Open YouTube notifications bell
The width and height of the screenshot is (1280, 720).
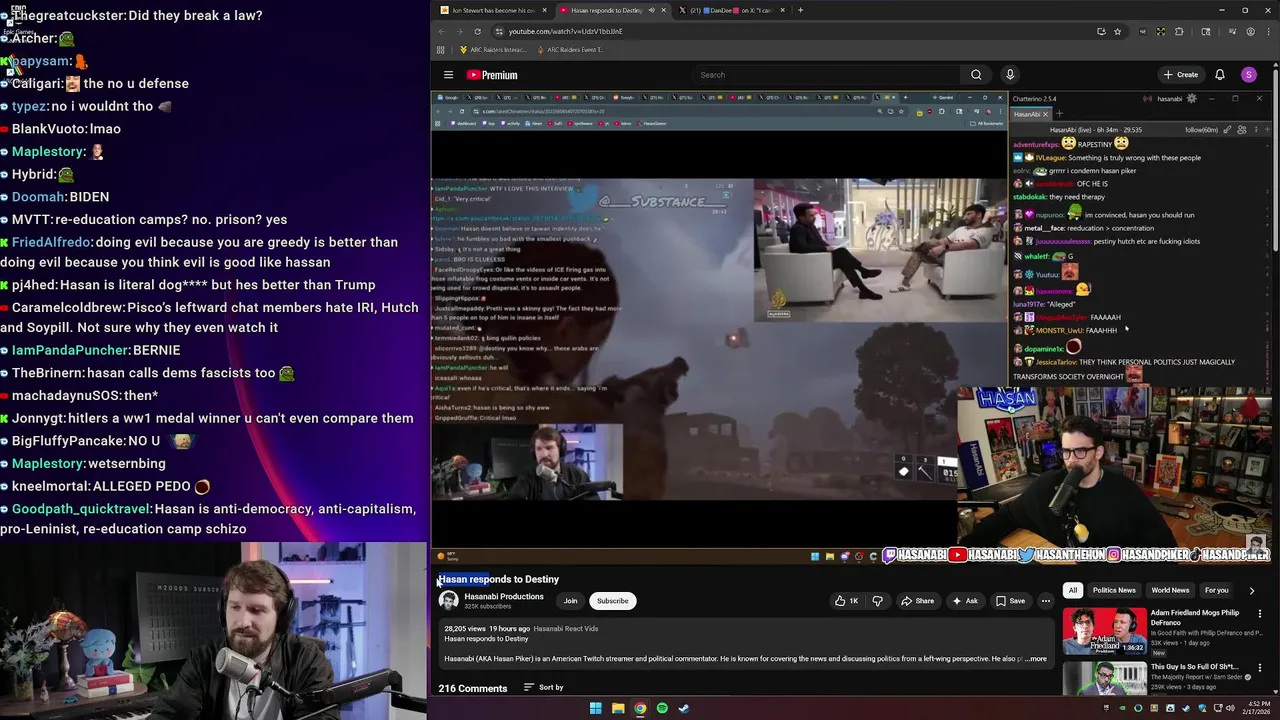pyautogui.click(x=1220, y=75)
